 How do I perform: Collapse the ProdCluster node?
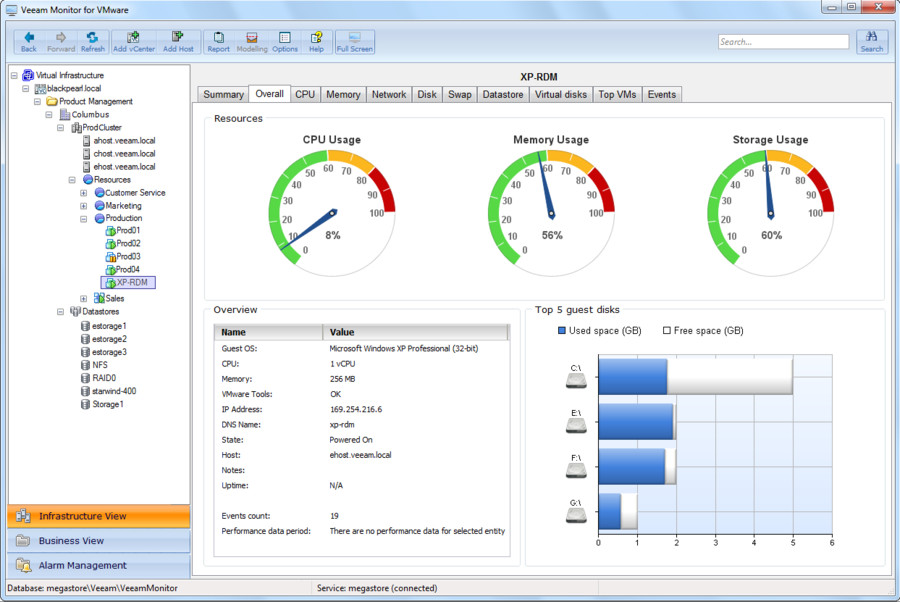(x=60, y=128)
